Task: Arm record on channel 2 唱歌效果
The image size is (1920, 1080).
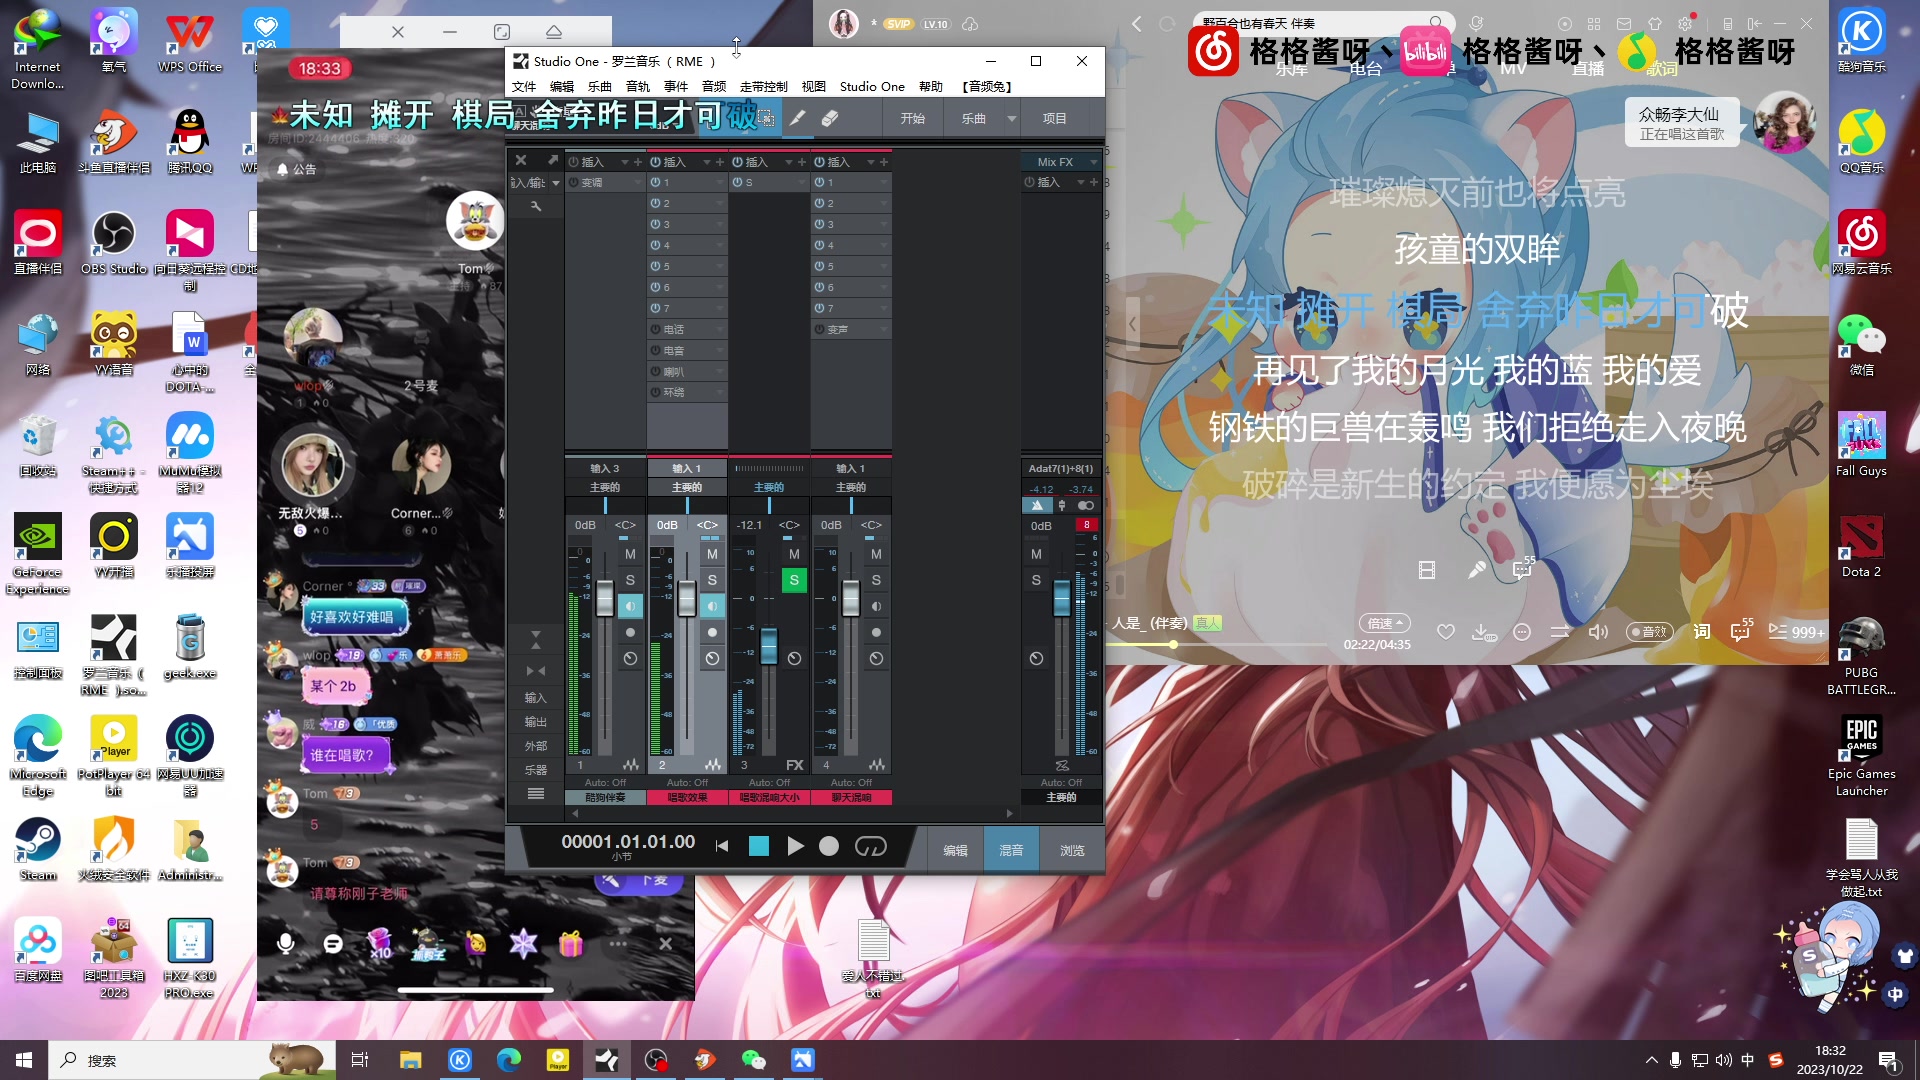Action: tap(712, 632)
